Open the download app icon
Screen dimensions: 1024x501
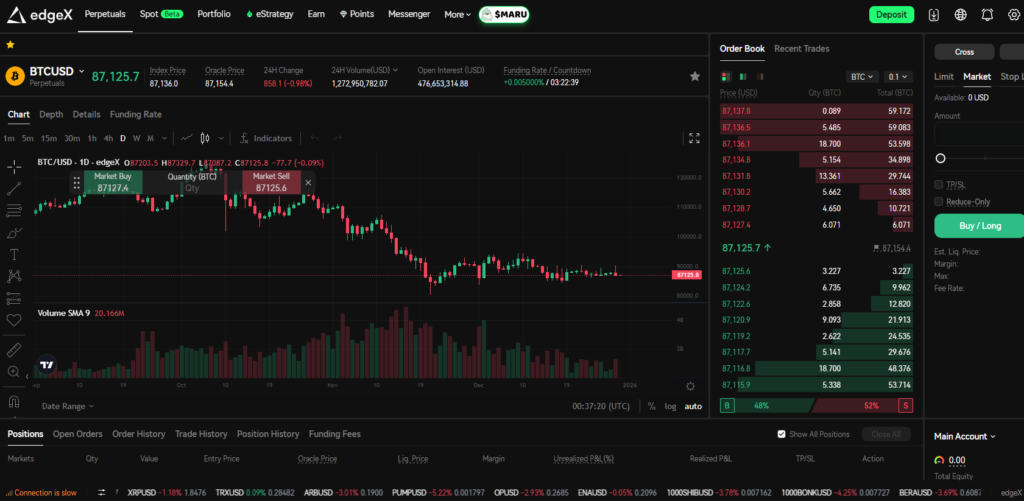pyautogui.click(x=934, y=14)
